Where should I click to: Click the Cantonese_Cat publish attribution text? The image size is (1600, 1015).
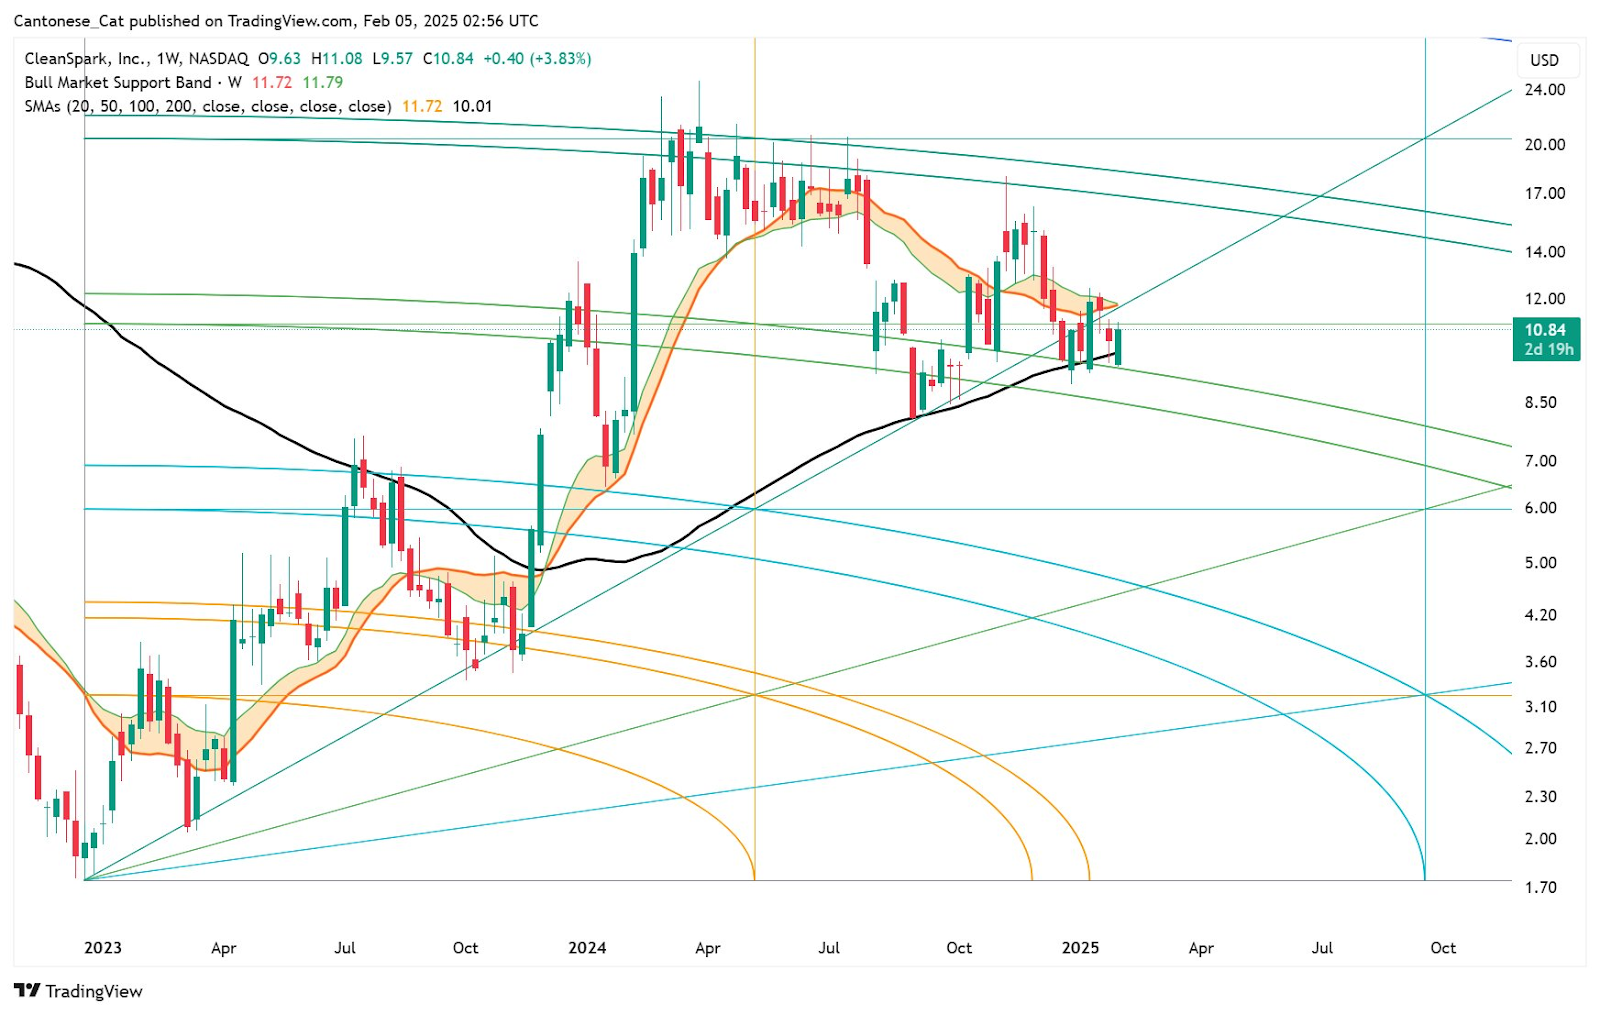pyautogui.click(x=276, y=21)
